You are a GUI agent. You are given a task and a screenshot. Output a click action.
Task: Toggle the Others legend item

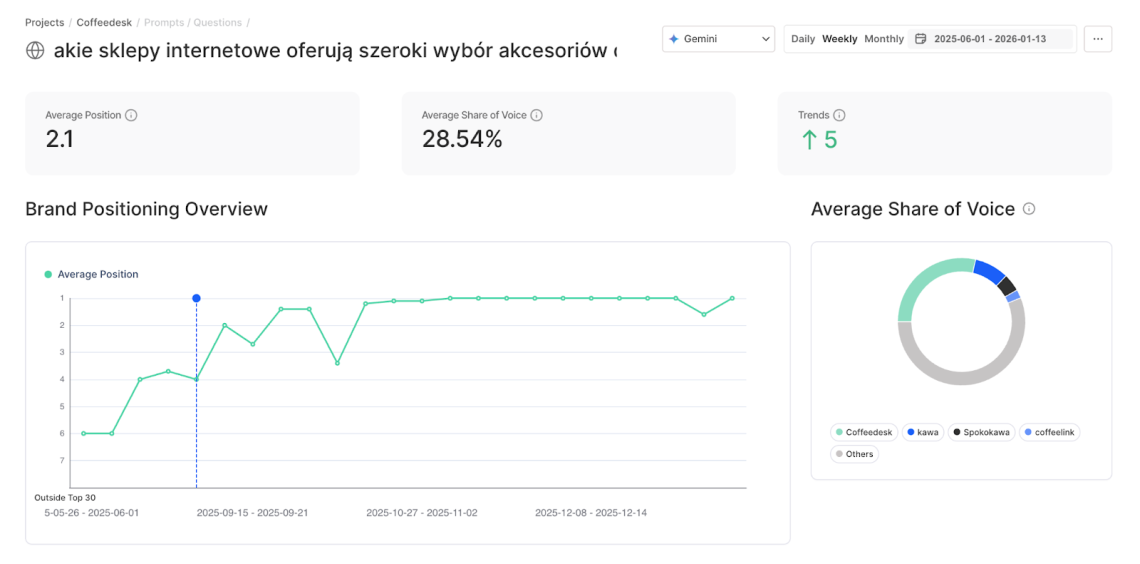click(853, 454)
